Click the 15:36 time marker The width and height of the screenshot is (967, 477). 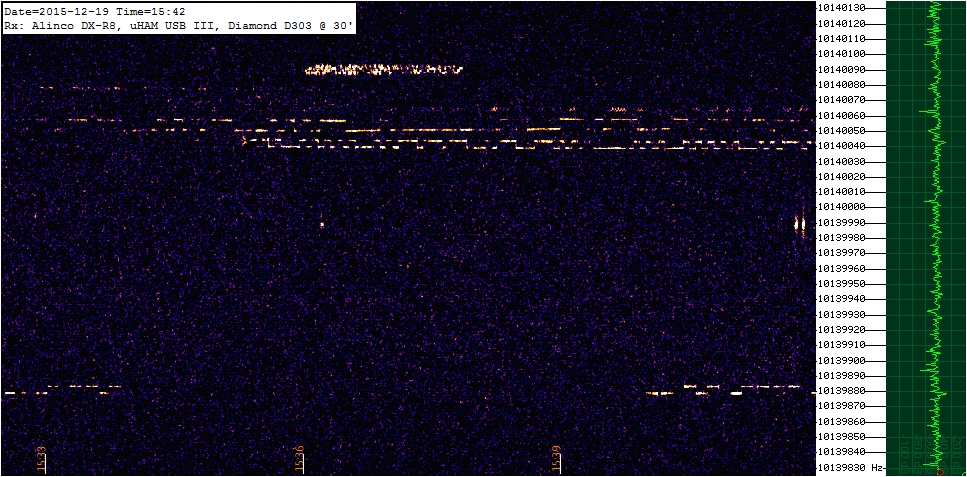[x=299, y=459]
